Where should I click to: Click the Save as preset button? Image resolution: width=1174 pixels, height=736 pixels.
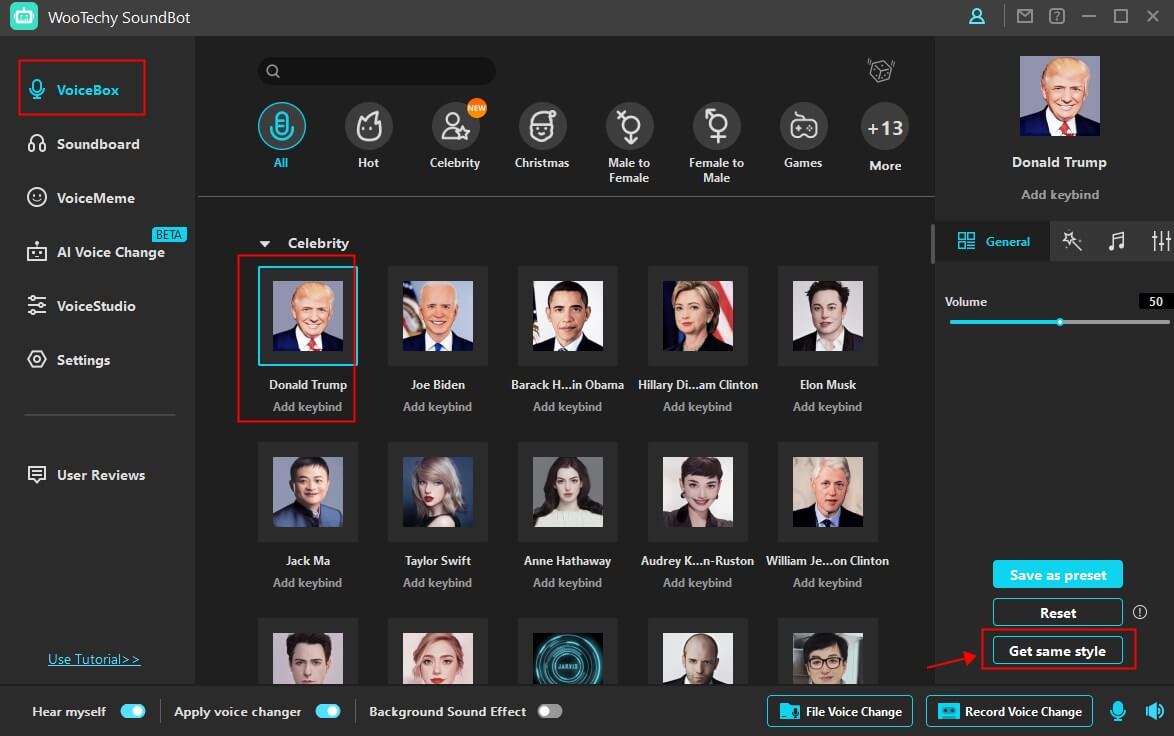tap(1057, 575)
